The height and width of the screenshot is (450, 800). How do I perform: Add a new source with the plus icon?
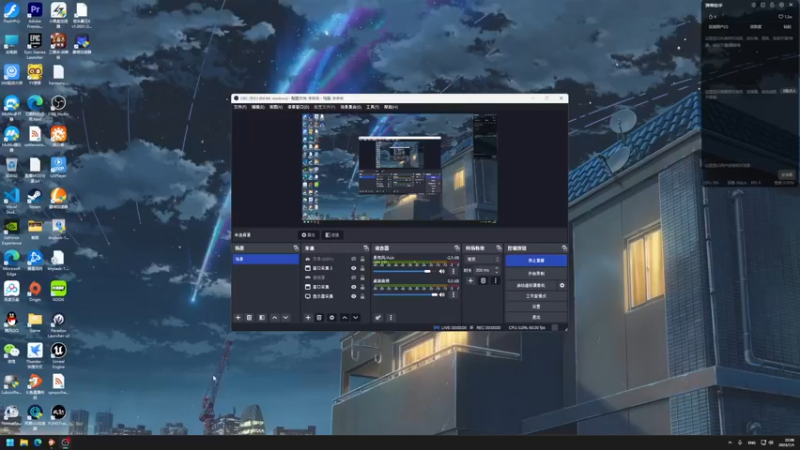click(308, 317)
